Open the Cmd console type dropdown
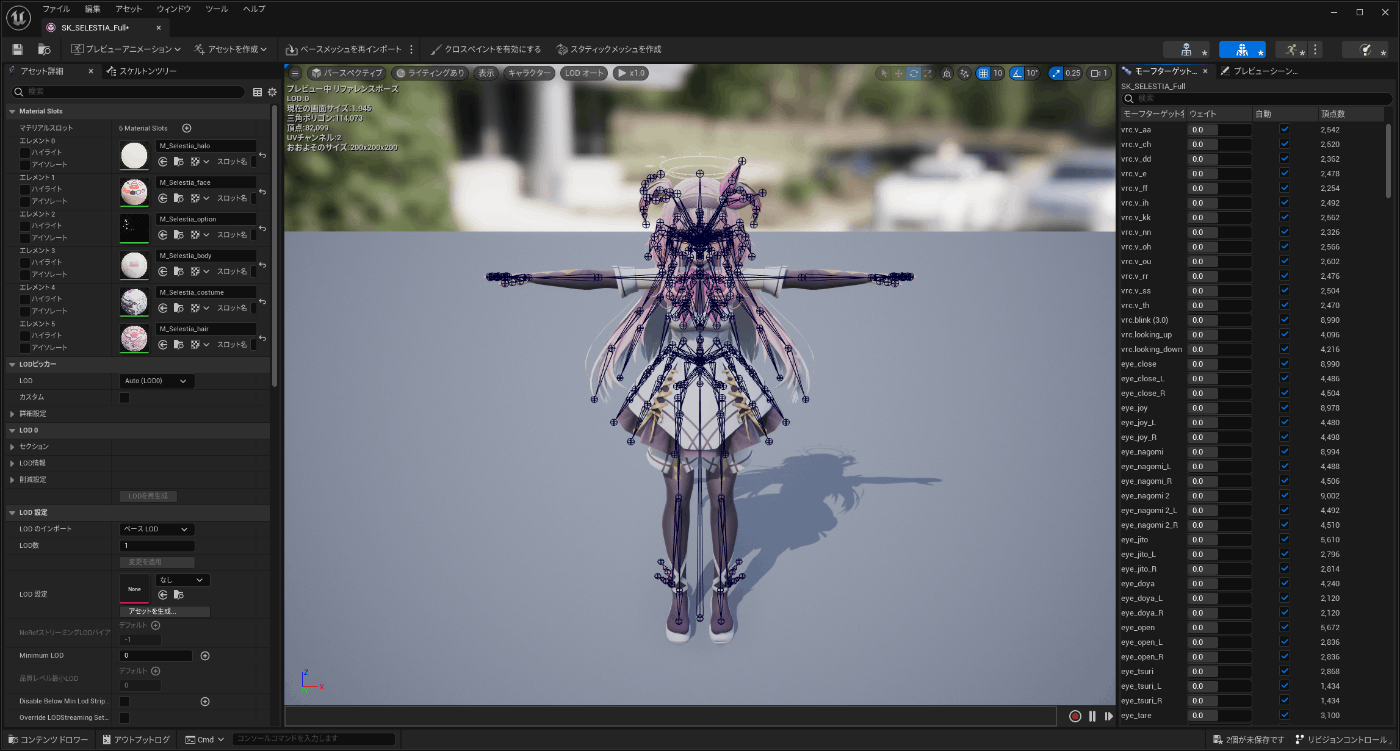The width and height of the screenshot is (1400, 751). click(205, 740)
